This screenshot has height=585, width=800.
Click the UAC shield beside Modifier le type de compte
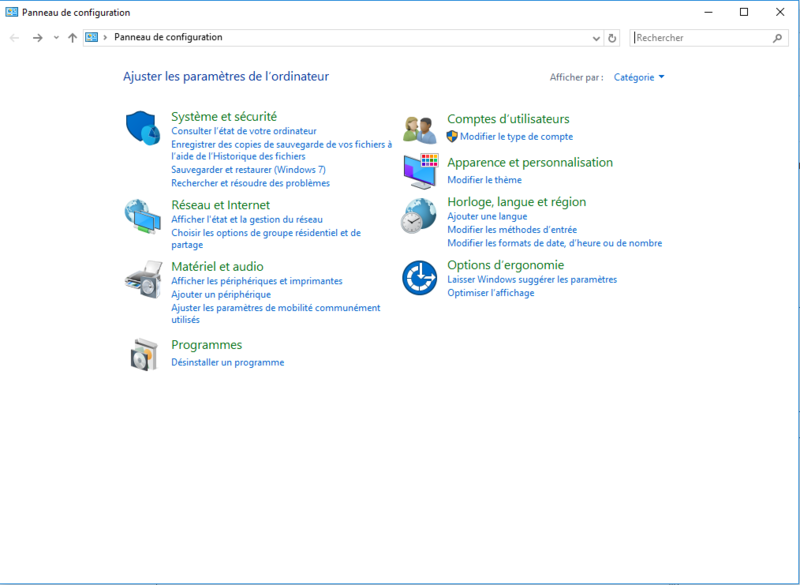tap(452, 137)
